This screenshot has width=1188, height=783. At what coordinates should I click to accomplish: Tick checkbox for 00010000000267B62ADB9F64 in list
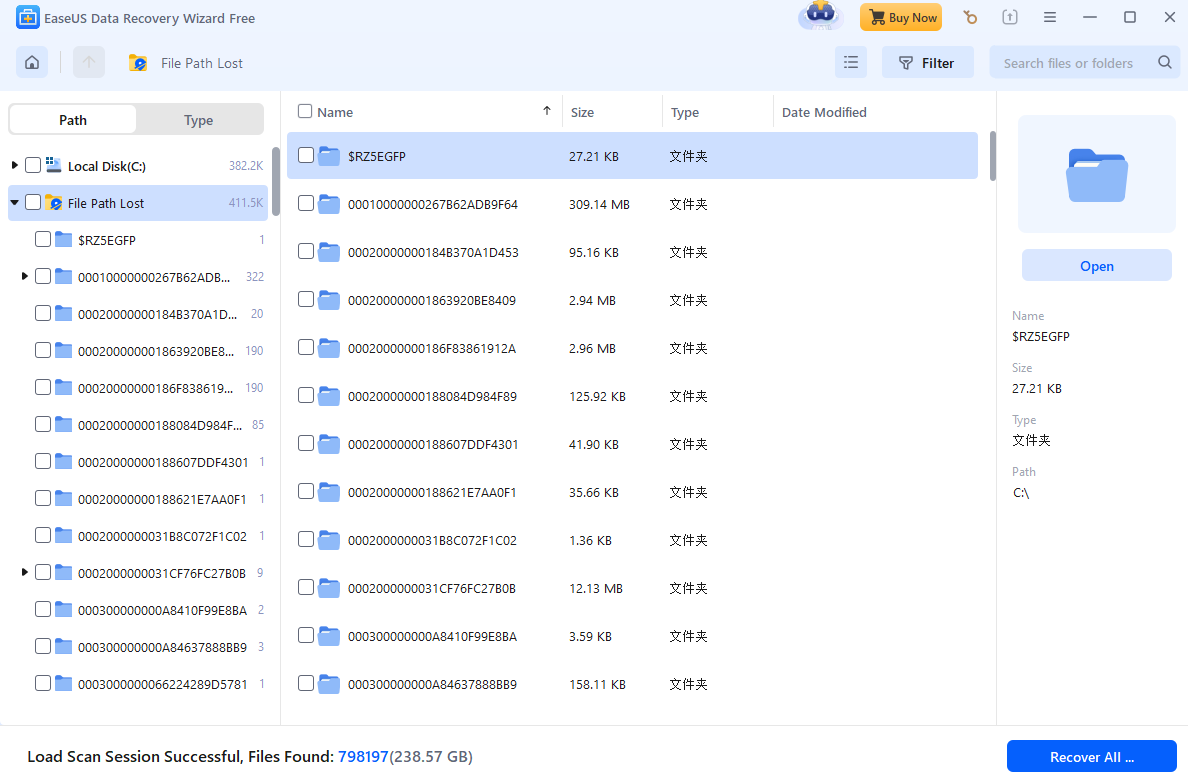[x=306, y=203]
